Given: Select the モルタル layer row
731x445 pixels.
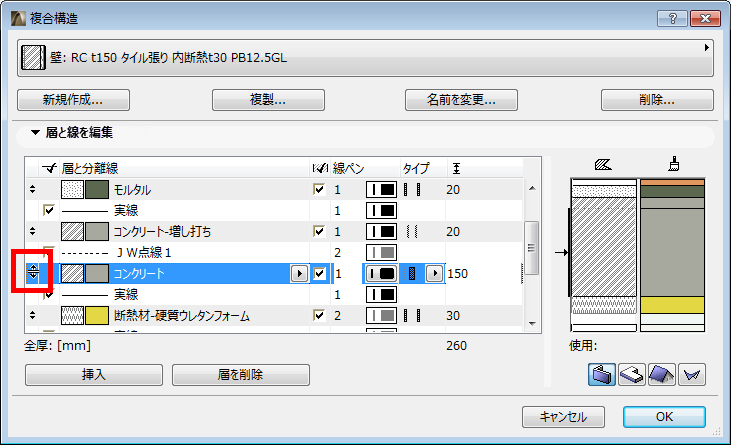Looking at the screenshot, I should 274,190.
